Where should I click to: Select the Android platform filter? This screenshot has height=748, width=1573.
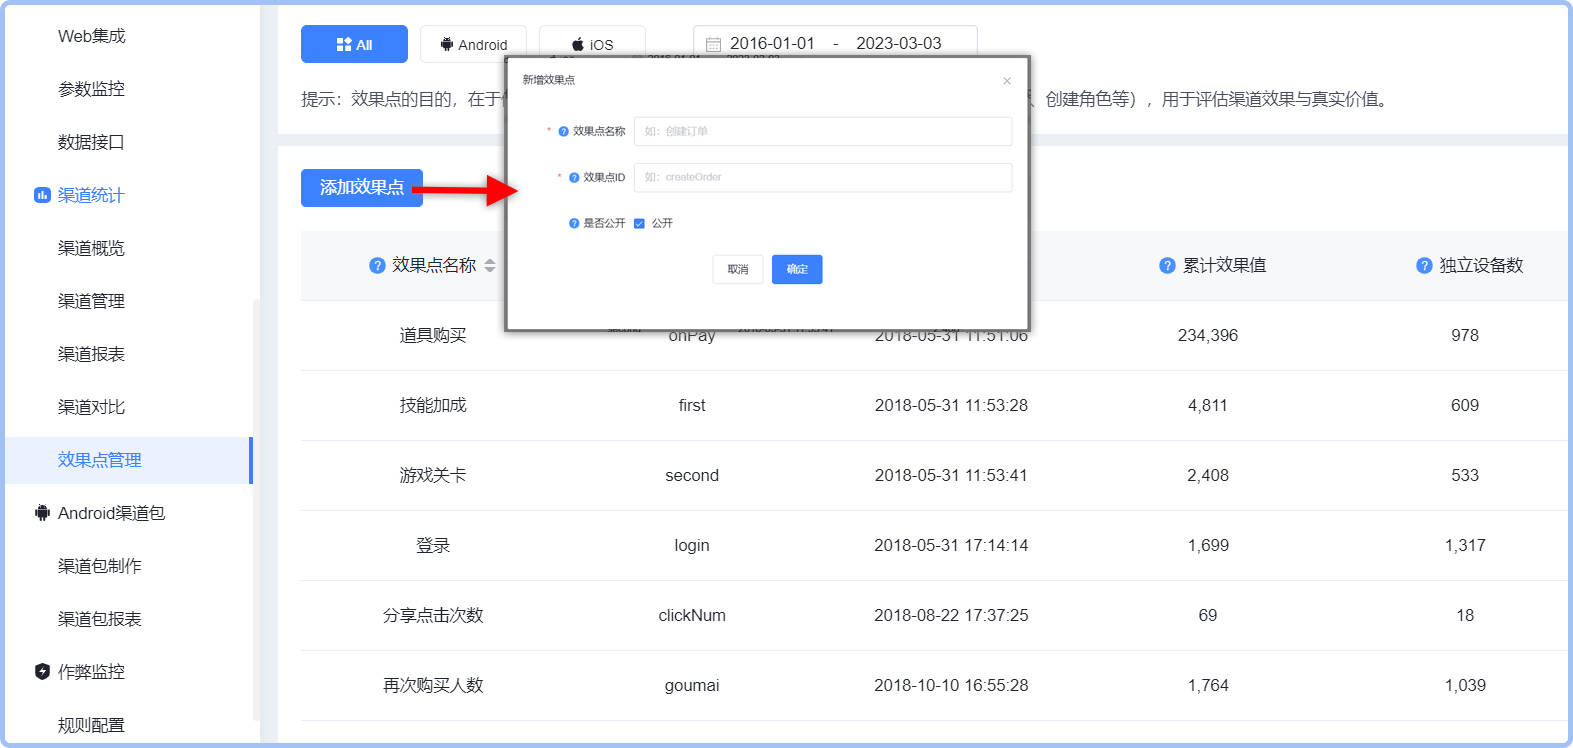473,44
